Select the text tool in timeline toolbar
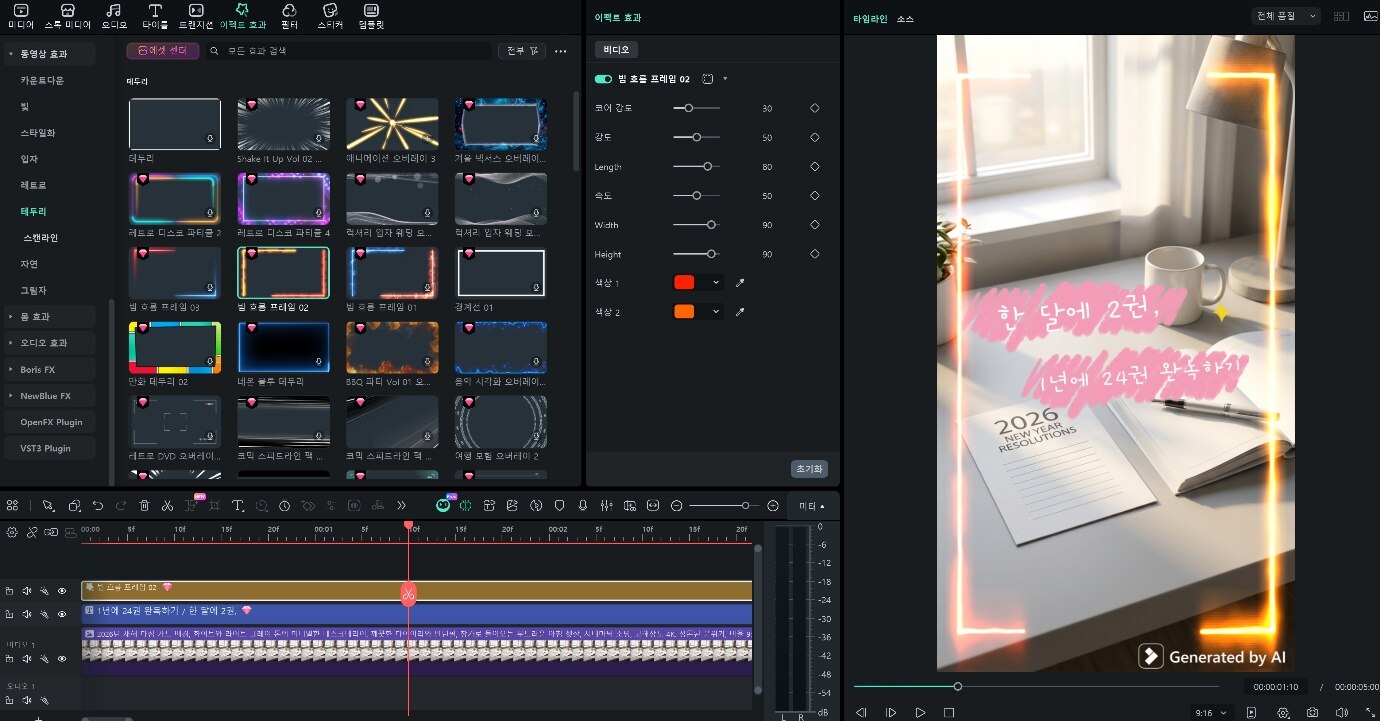Image resolution: width=1380 pixels, height=721 pixels. [x=238, y=506]
